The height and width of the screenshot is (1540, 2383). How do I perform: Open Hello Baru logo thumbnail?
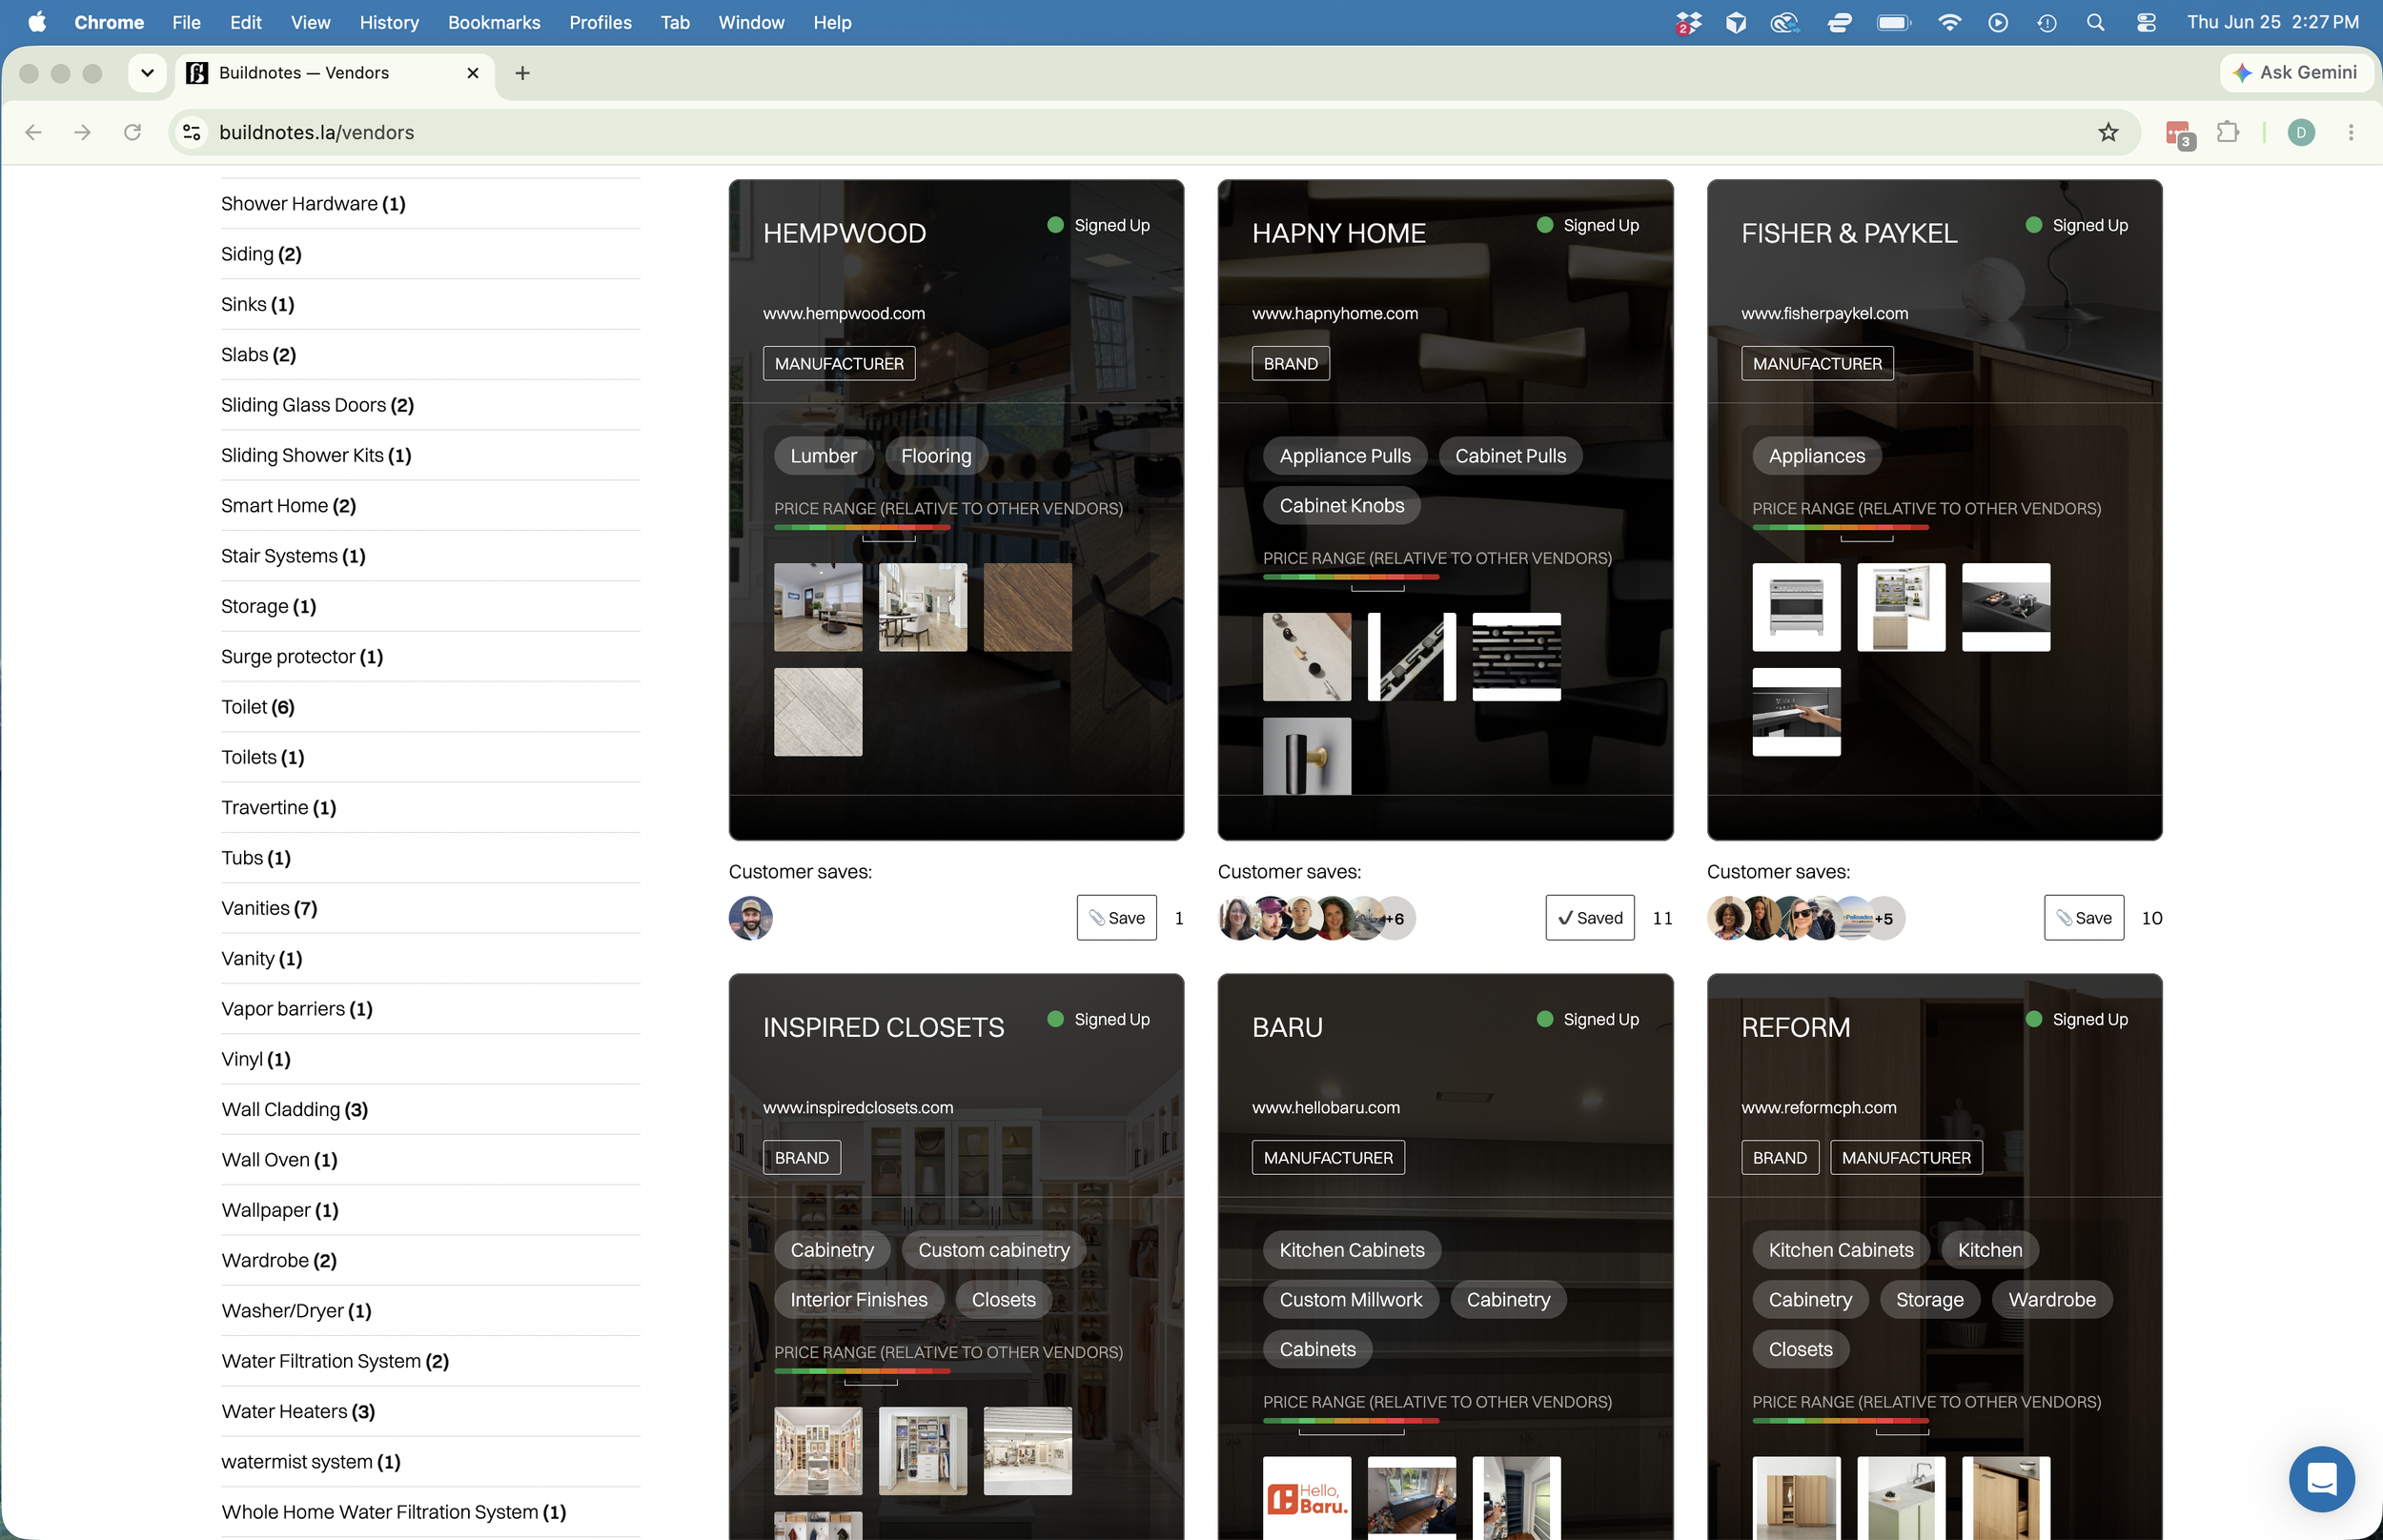[x=1306, y=1497]
